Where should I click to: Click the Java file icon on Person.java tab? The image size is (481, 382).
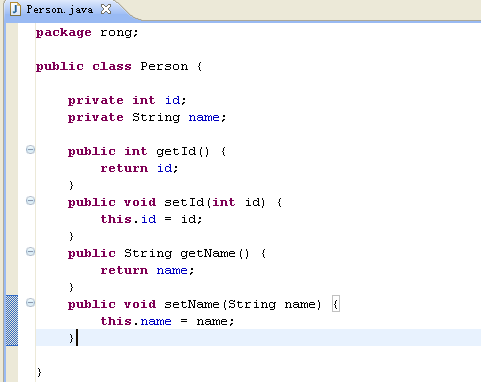tap(15, 9)
